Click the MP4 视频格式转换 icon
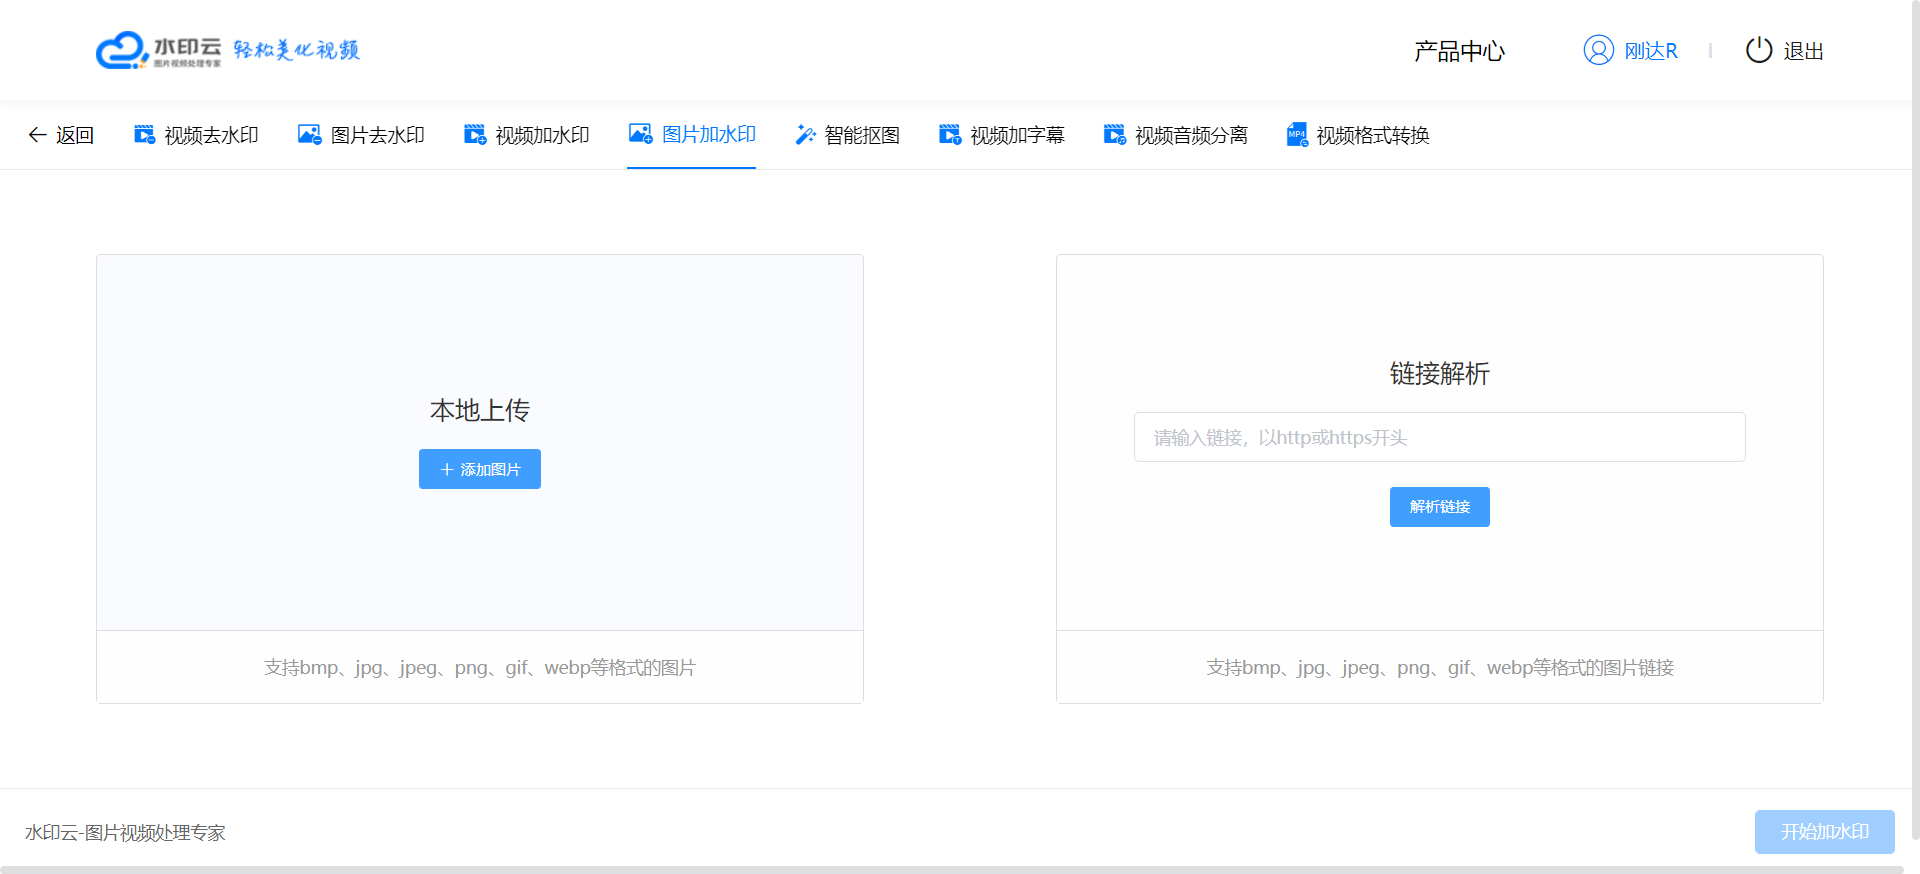The width and height of the screenshot is (1920, 874). [x=1297, y=135]
